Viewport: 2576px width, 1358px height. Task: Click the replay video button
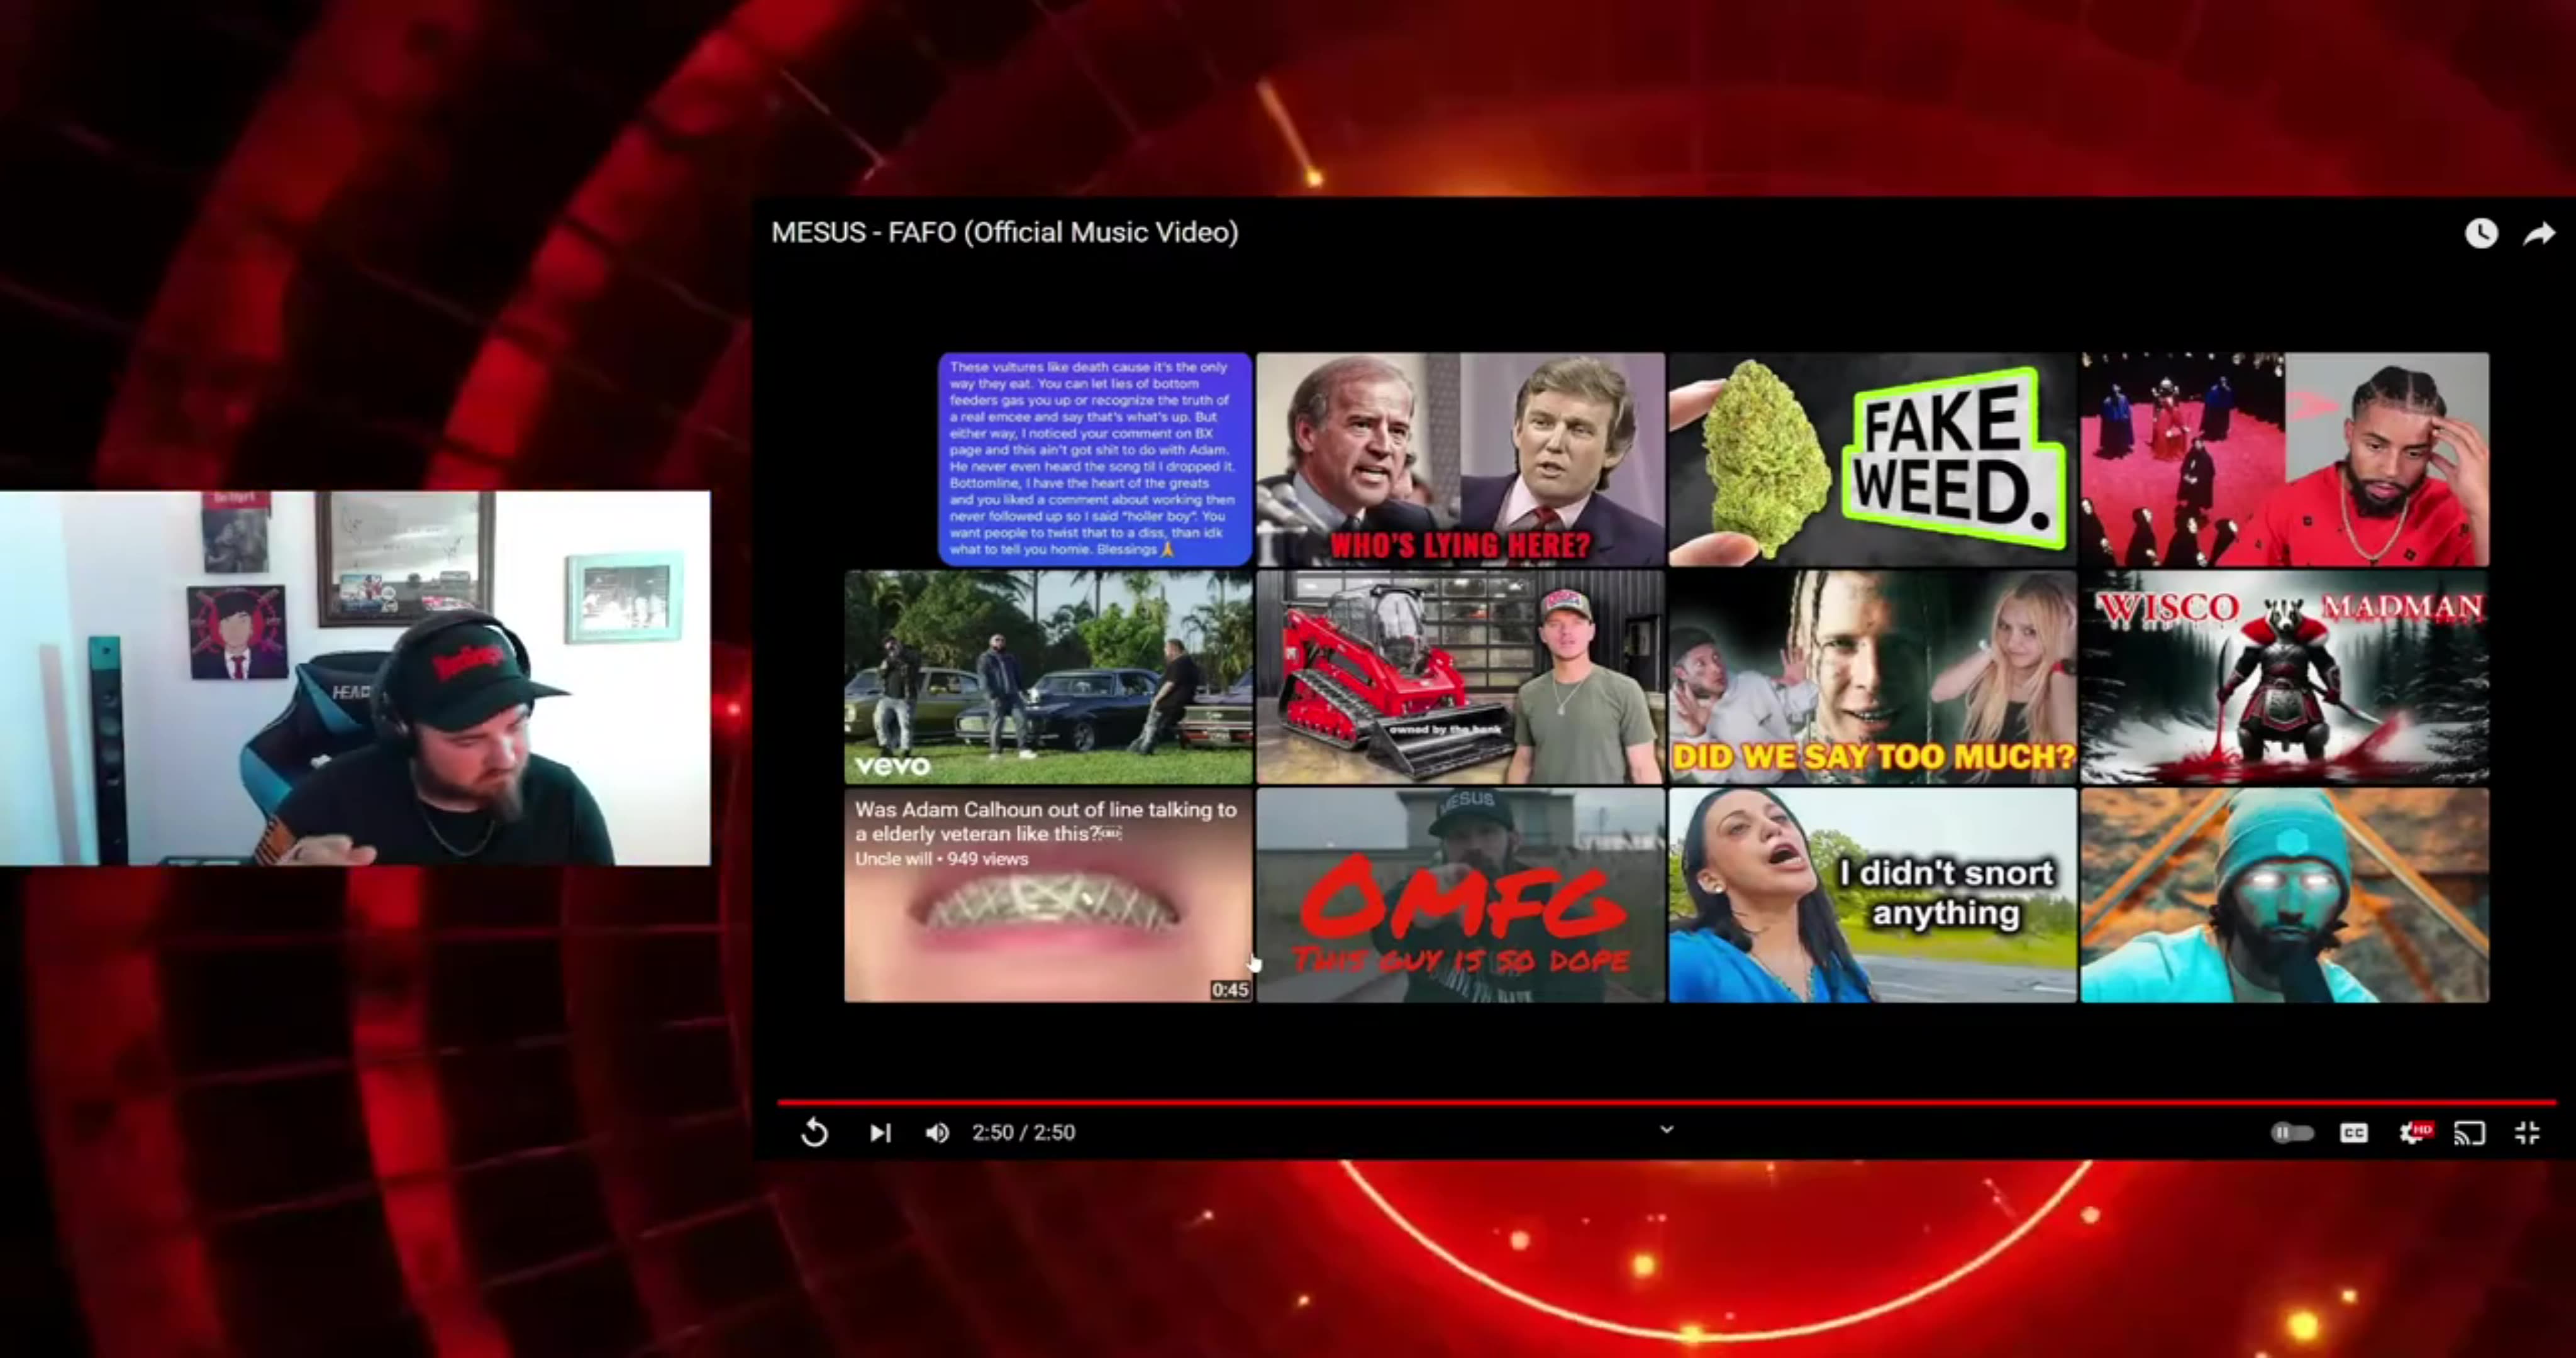pyautogui.click(x=815, y=1132)
